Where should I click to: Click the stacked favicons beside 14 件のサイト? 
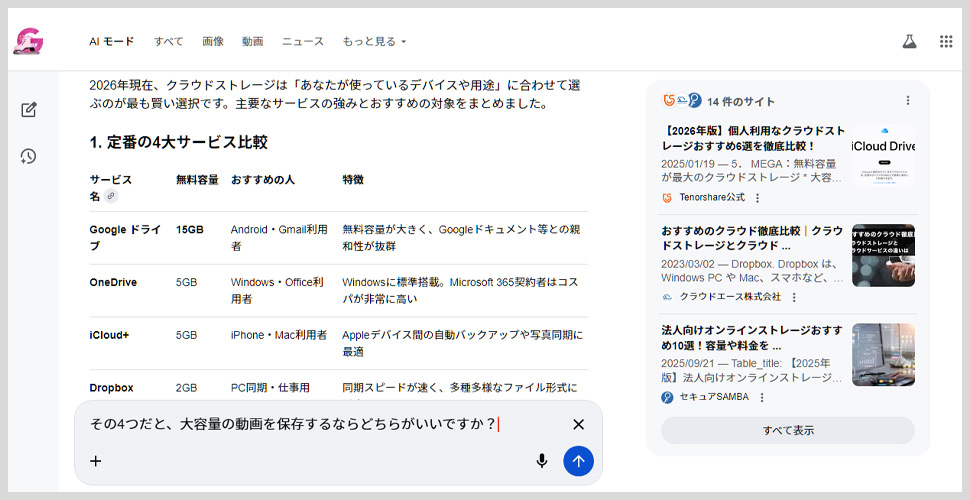click(682, 100)
